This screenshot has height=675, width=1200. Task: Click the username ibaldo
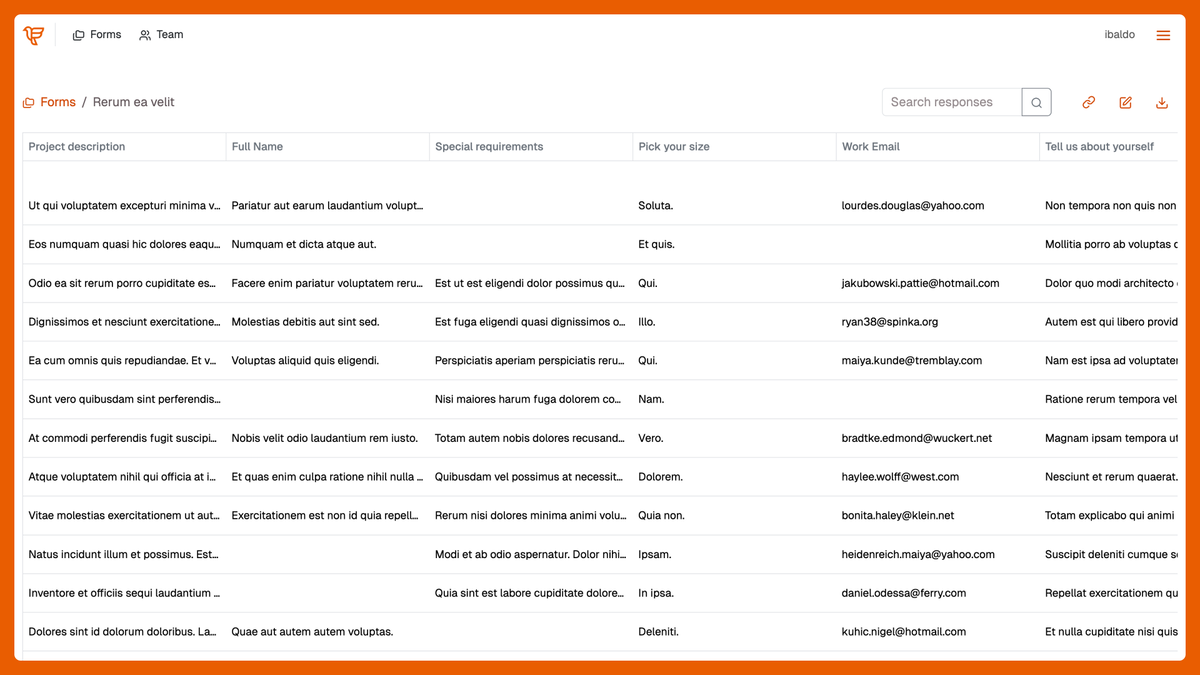click(1119, 34)
